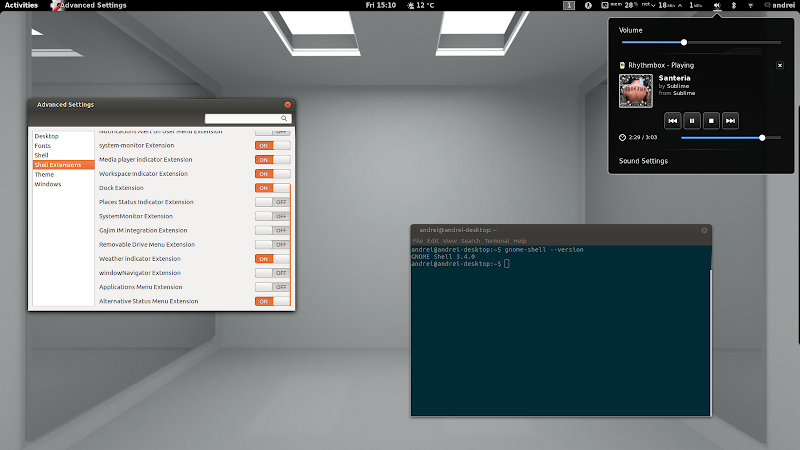Open the Terminal menu in terminal window
Image resolution: width=800 pixels, height=450 pixels.
point(497,241)
